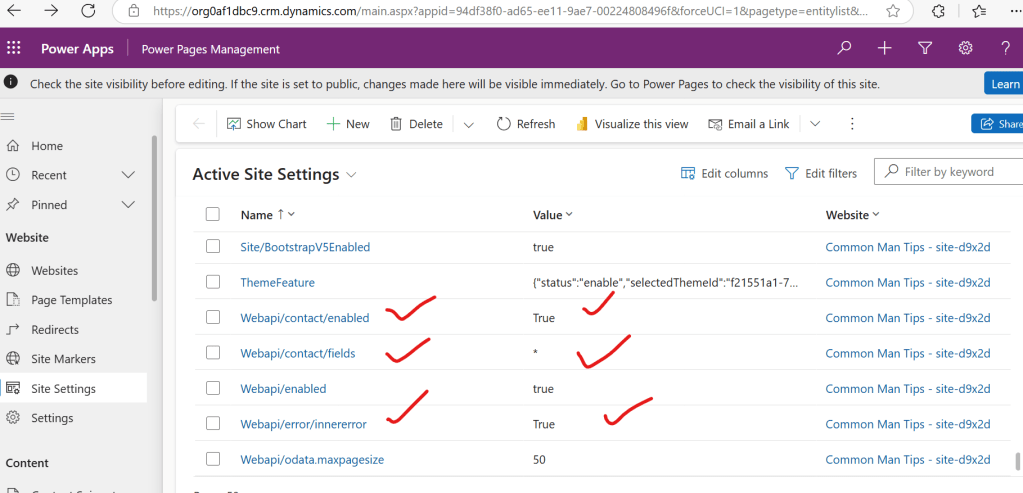
Task: Click the plus icon in purple header
Action: point(885,48)
